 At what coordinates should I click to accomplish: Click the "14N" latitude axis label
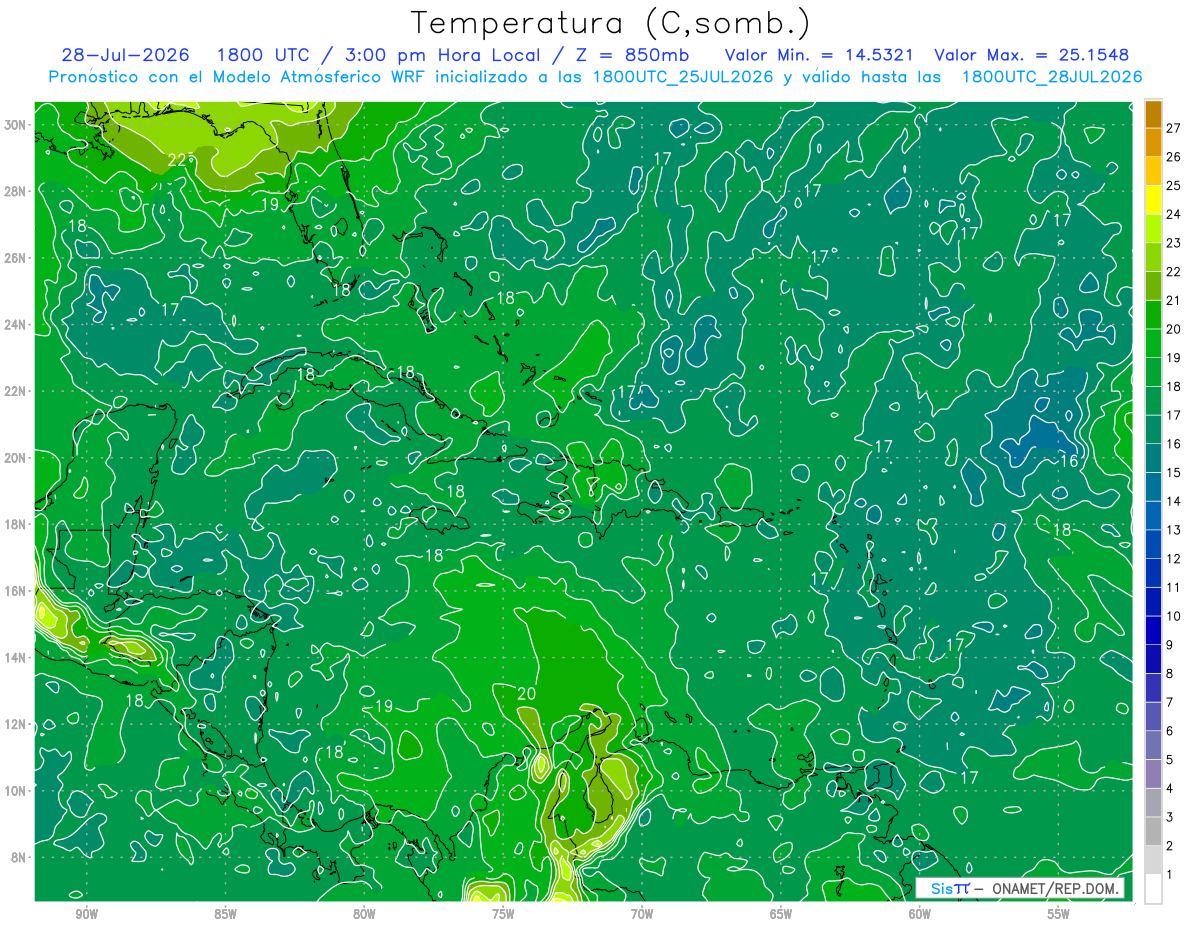click(16, 658)
